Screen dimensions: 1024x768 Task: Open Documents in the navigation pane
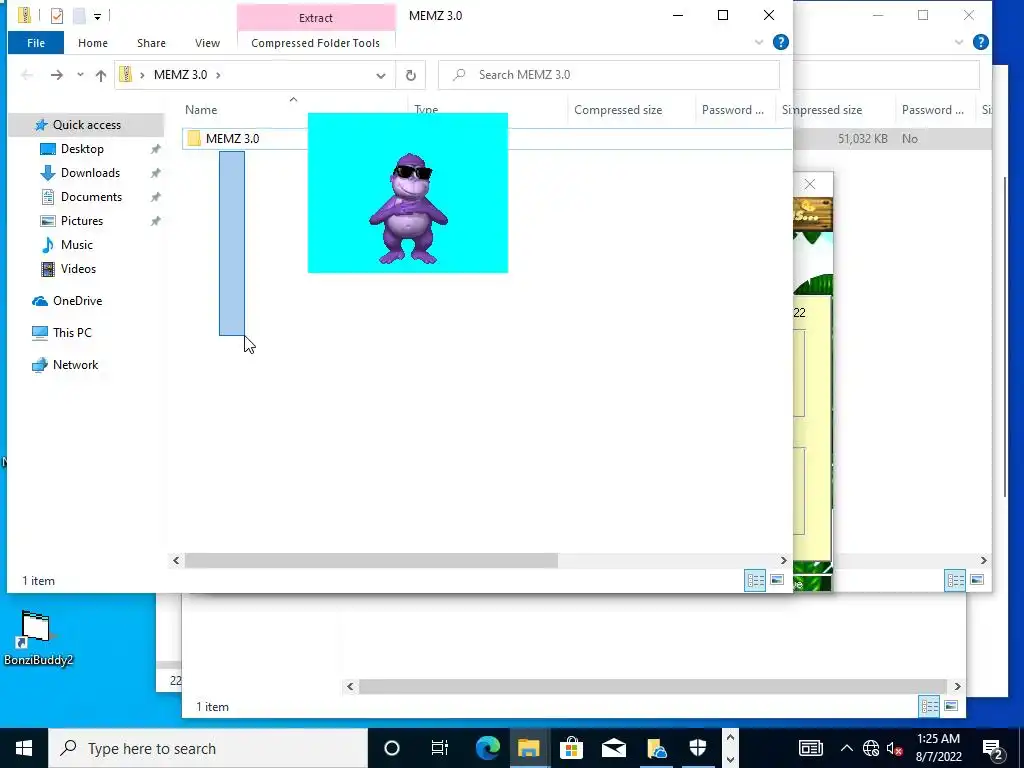[x=91, y=197]
